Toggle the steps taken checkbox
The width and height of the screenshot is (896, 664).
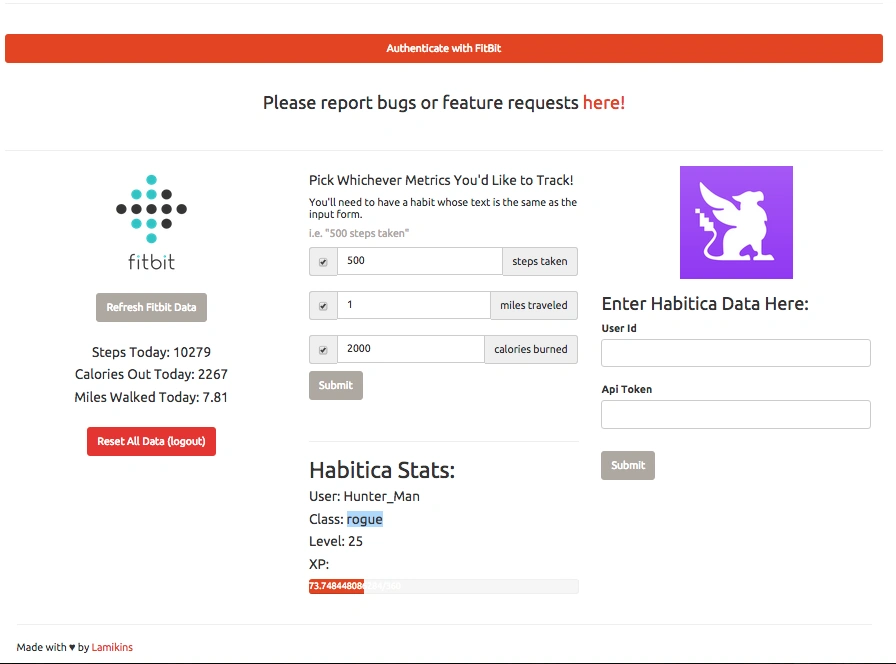click(323, 262)
